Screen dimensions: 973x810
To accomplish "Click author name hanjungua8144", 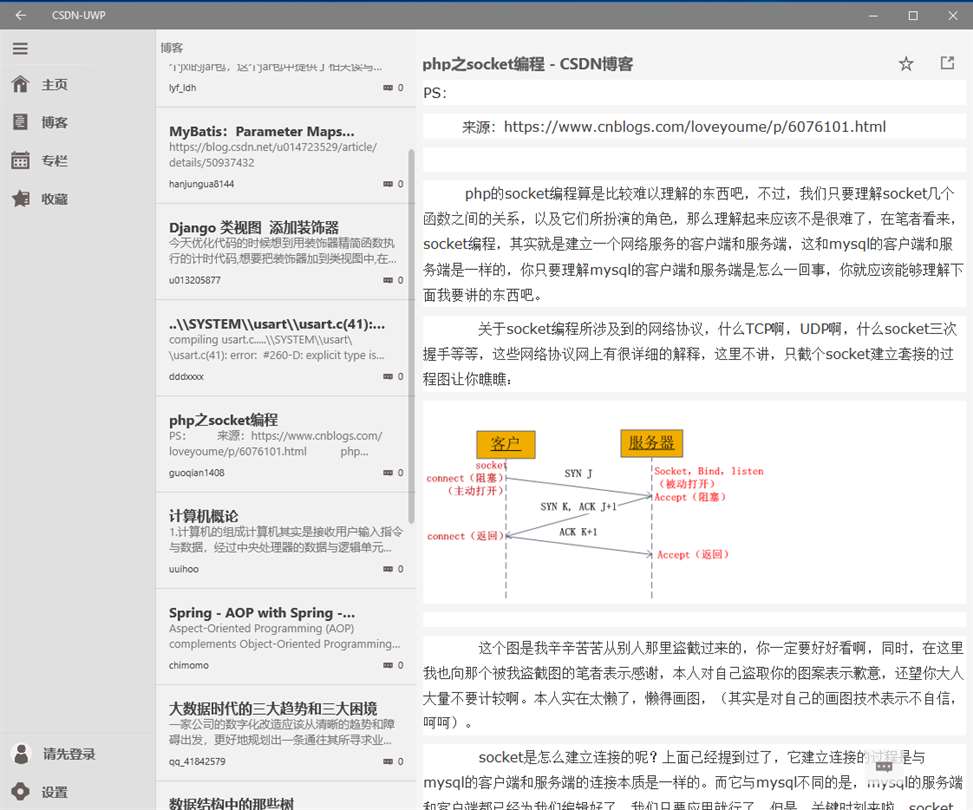I will click(x=201, y=184).
